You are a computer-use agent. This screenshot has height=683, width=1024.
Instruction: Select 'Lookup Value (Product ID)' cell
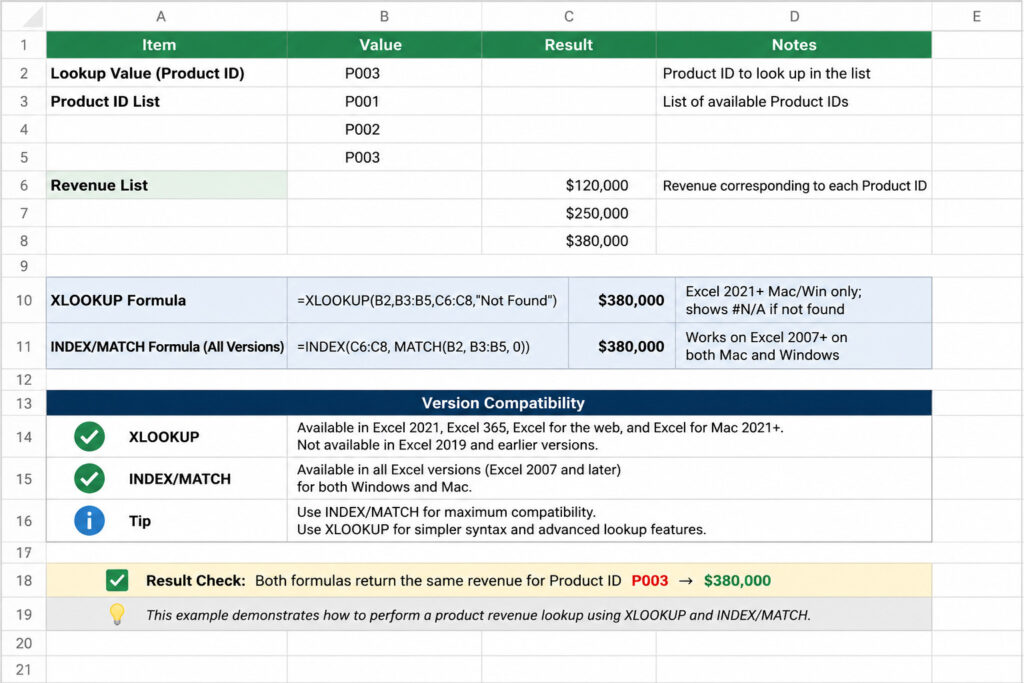pyautogui.click(x=167, y=73)
